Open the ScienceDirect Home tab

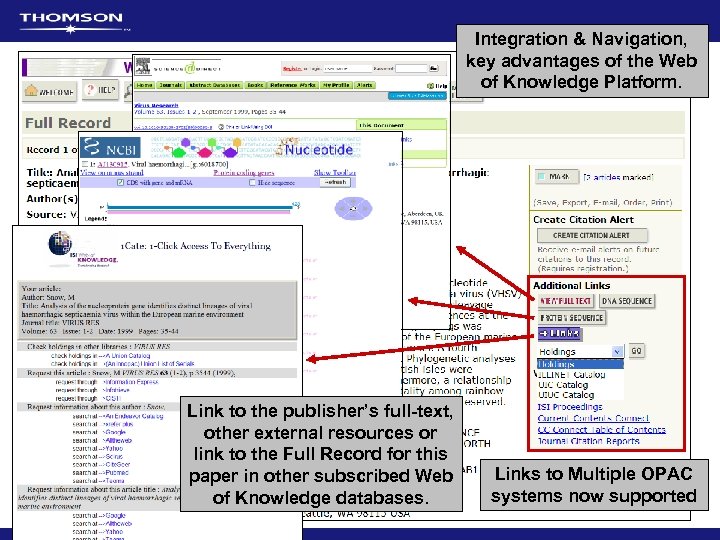[144, 85]
